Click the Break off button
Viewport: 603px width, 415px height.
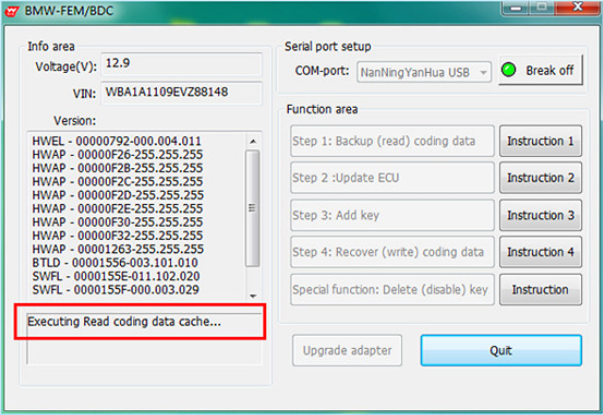coord(541,70)
